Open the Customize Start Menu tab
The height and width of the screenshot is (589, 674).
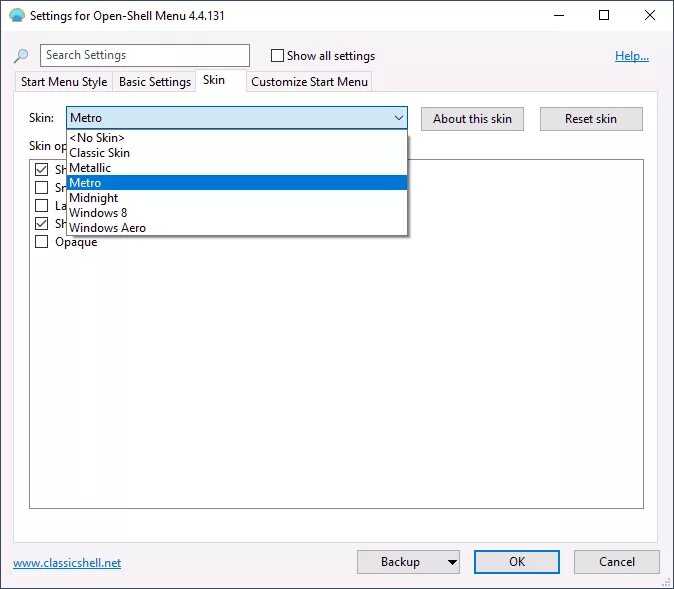pyautogui.click(x=309, y=82)
